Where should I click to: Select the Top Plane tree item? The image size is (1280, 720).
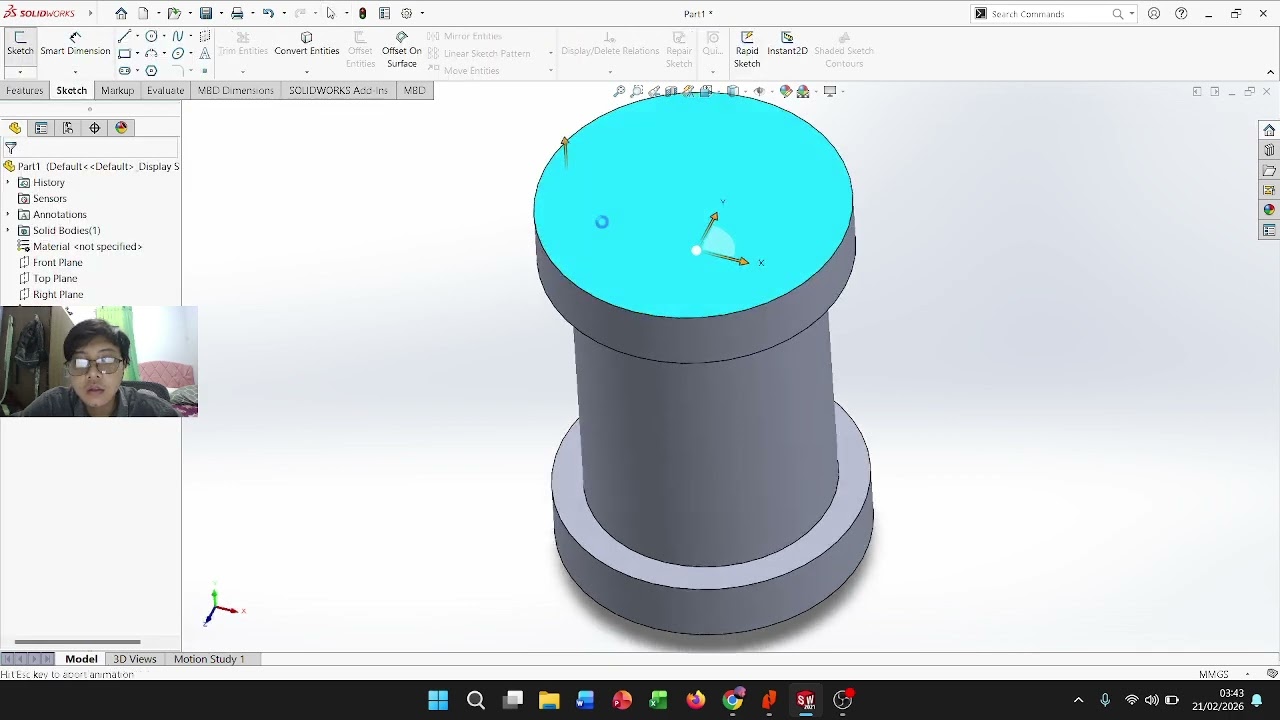[55, 279]
